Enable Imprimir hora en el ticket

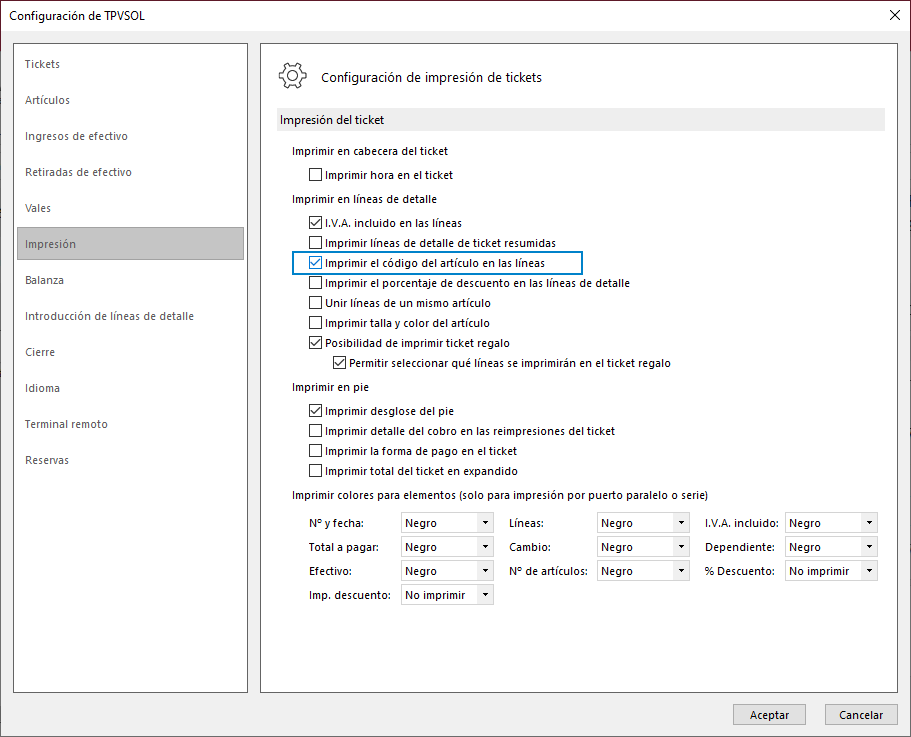coord(315,174)
